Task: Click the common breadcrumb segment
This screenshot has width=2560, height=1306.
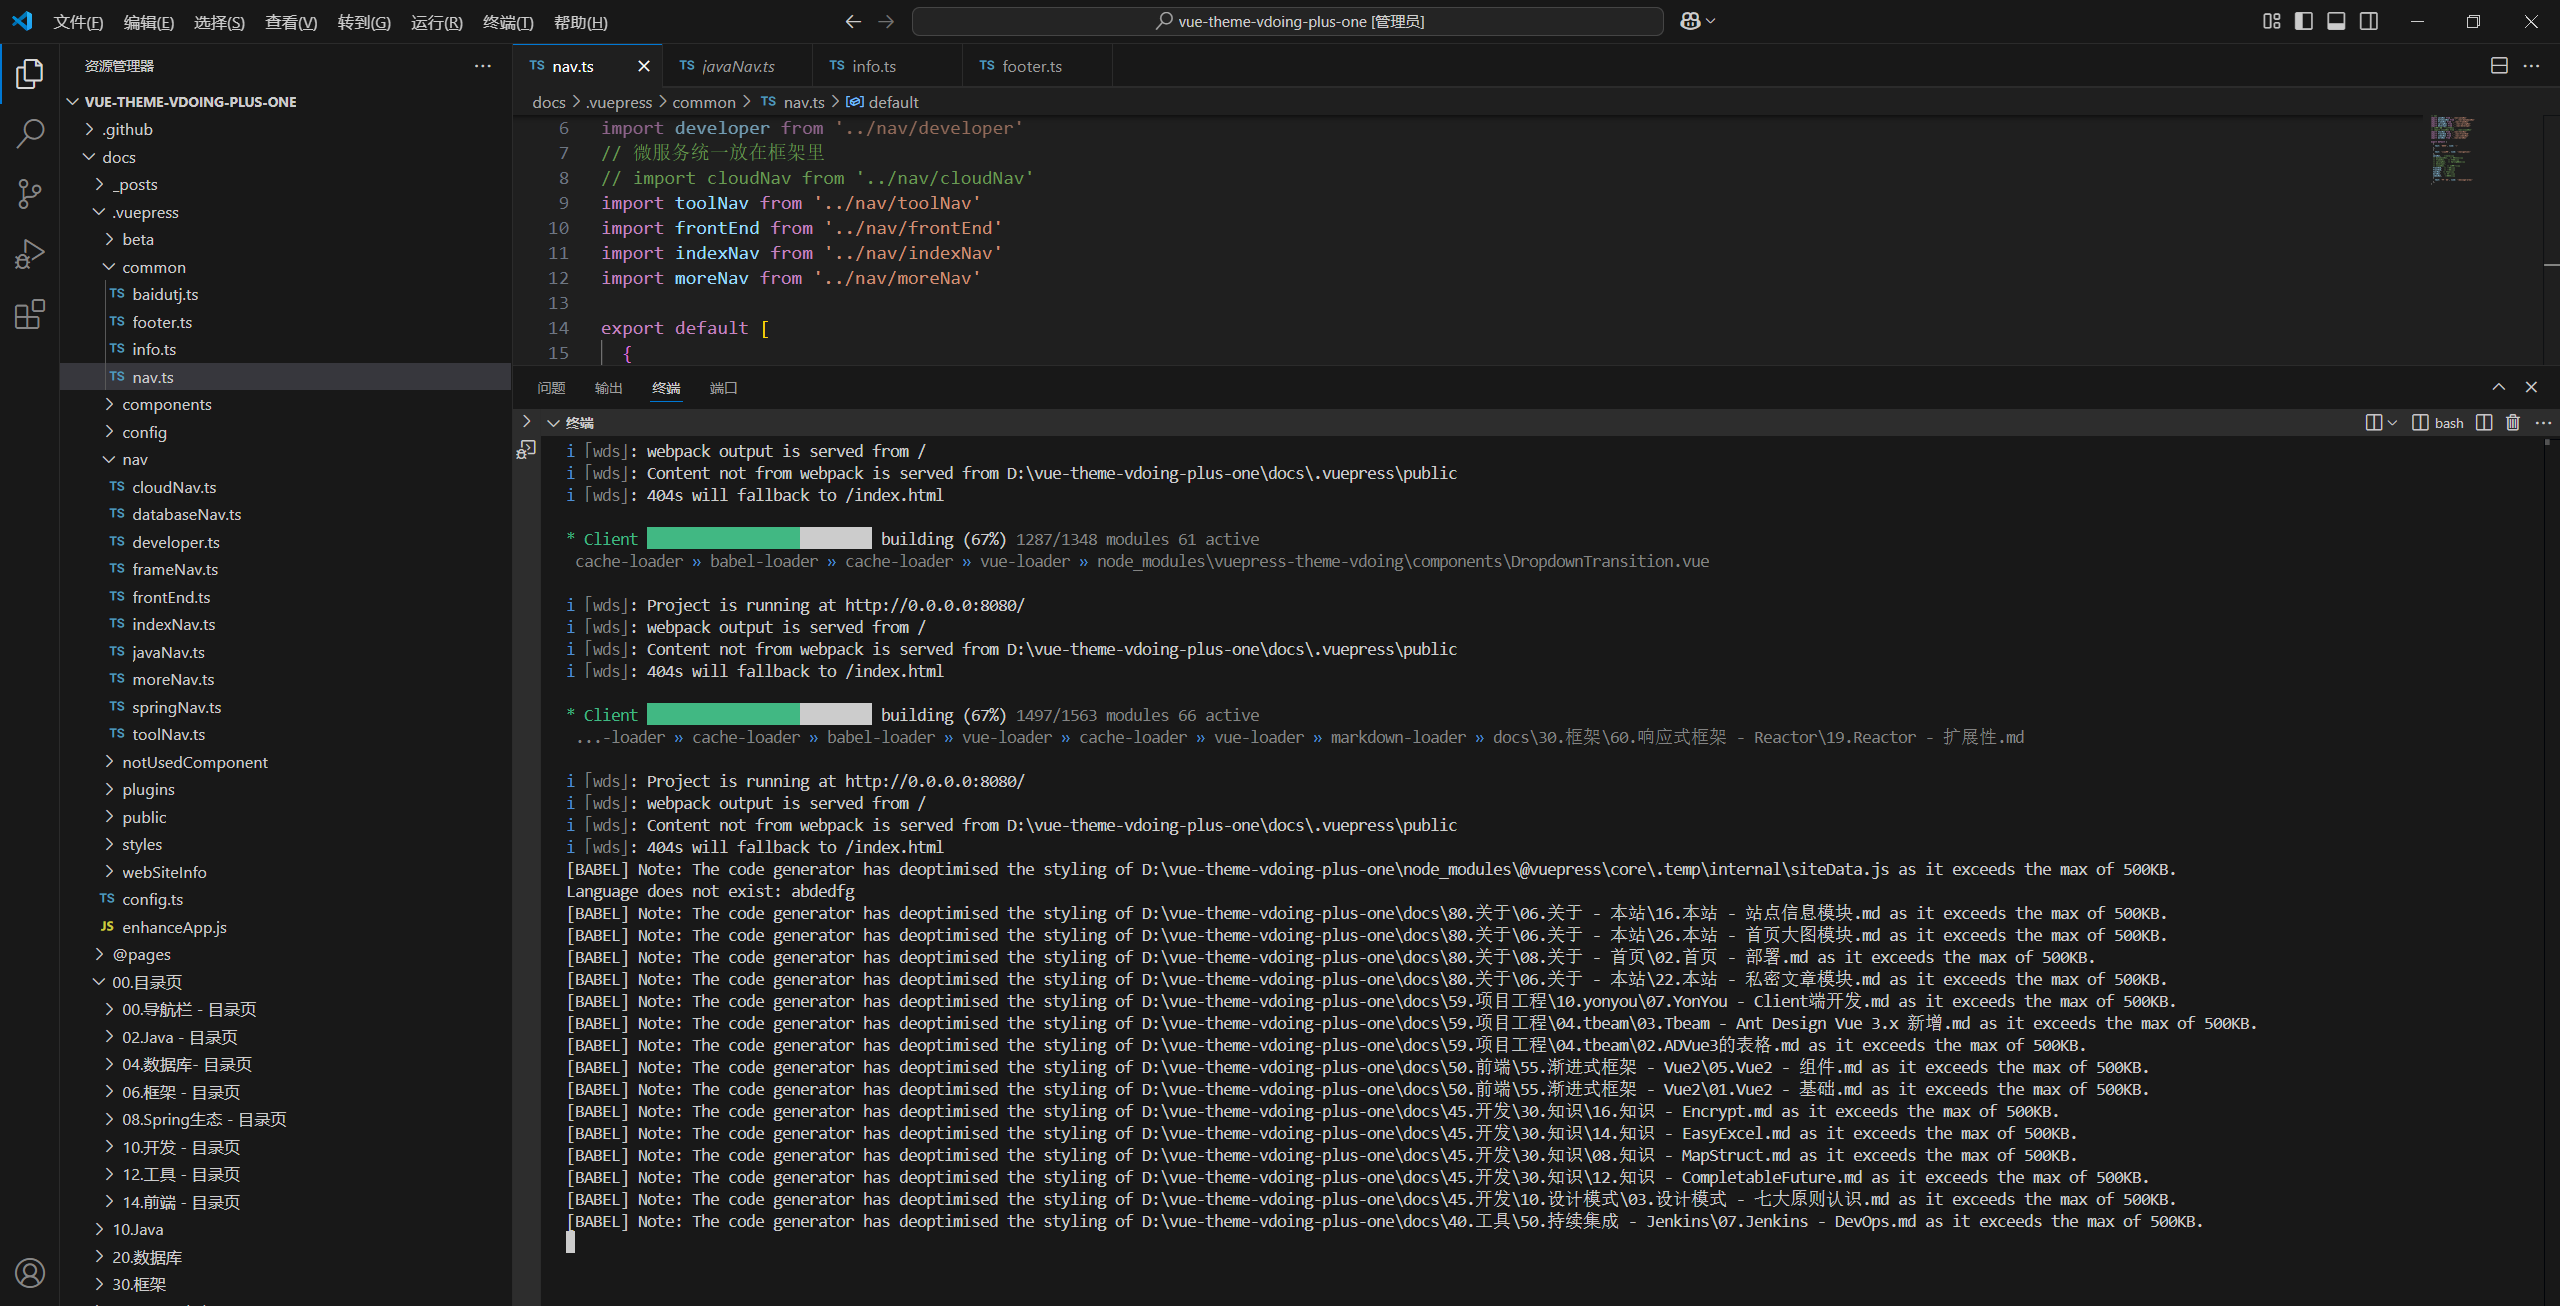Action: [x=704, y=102]
